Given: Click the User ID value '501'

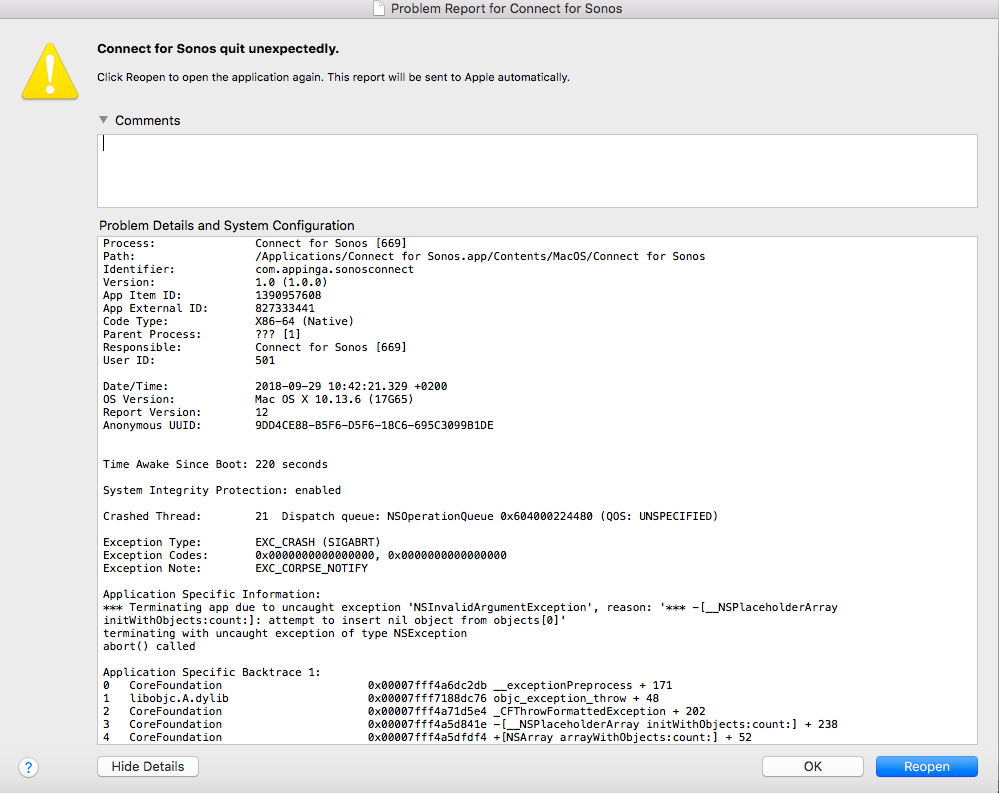Looking at the screenshot, I should [x=265, y=360].
